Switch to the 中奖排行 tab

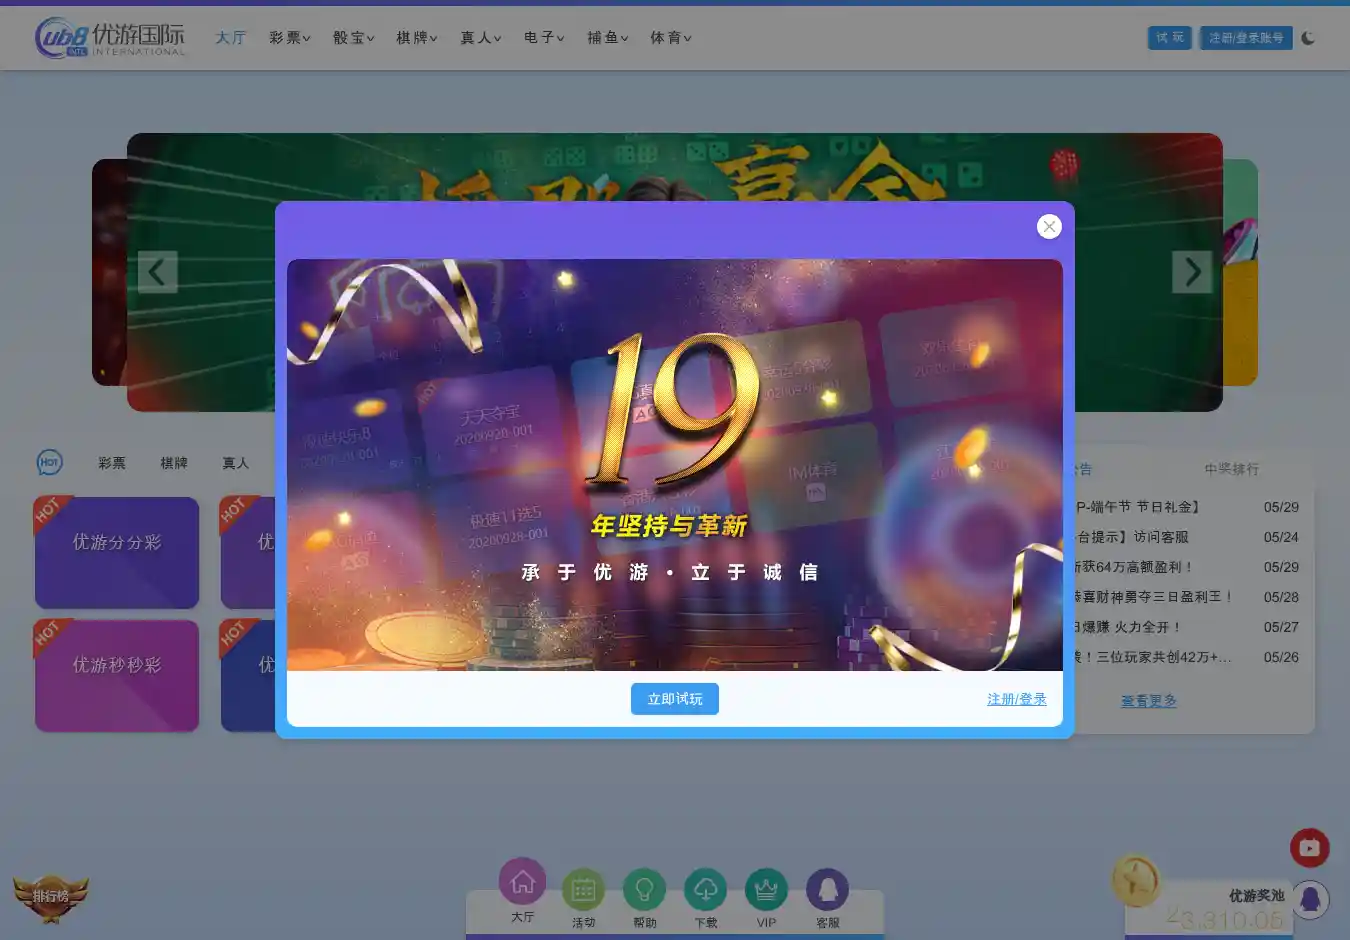[1231, 469]
